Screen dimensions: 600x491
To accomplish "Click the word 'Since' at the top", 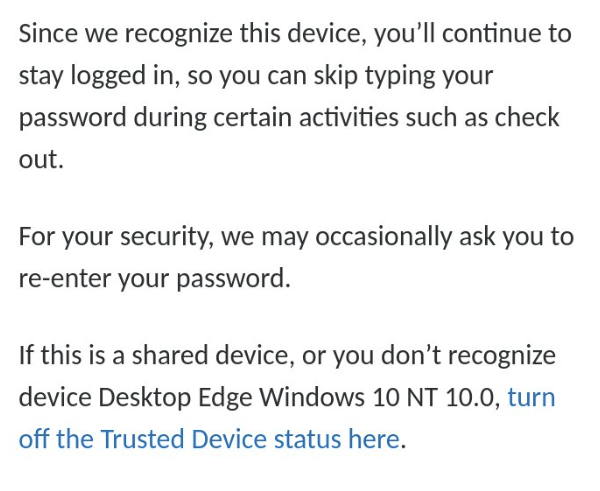I will pyautogui.click(x=52, y=34).
